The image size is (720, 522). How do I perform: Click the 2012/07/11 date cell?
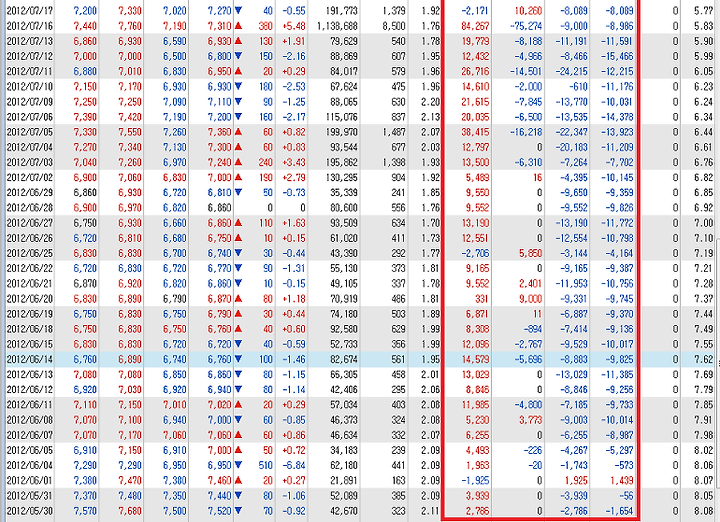point(30,71)
